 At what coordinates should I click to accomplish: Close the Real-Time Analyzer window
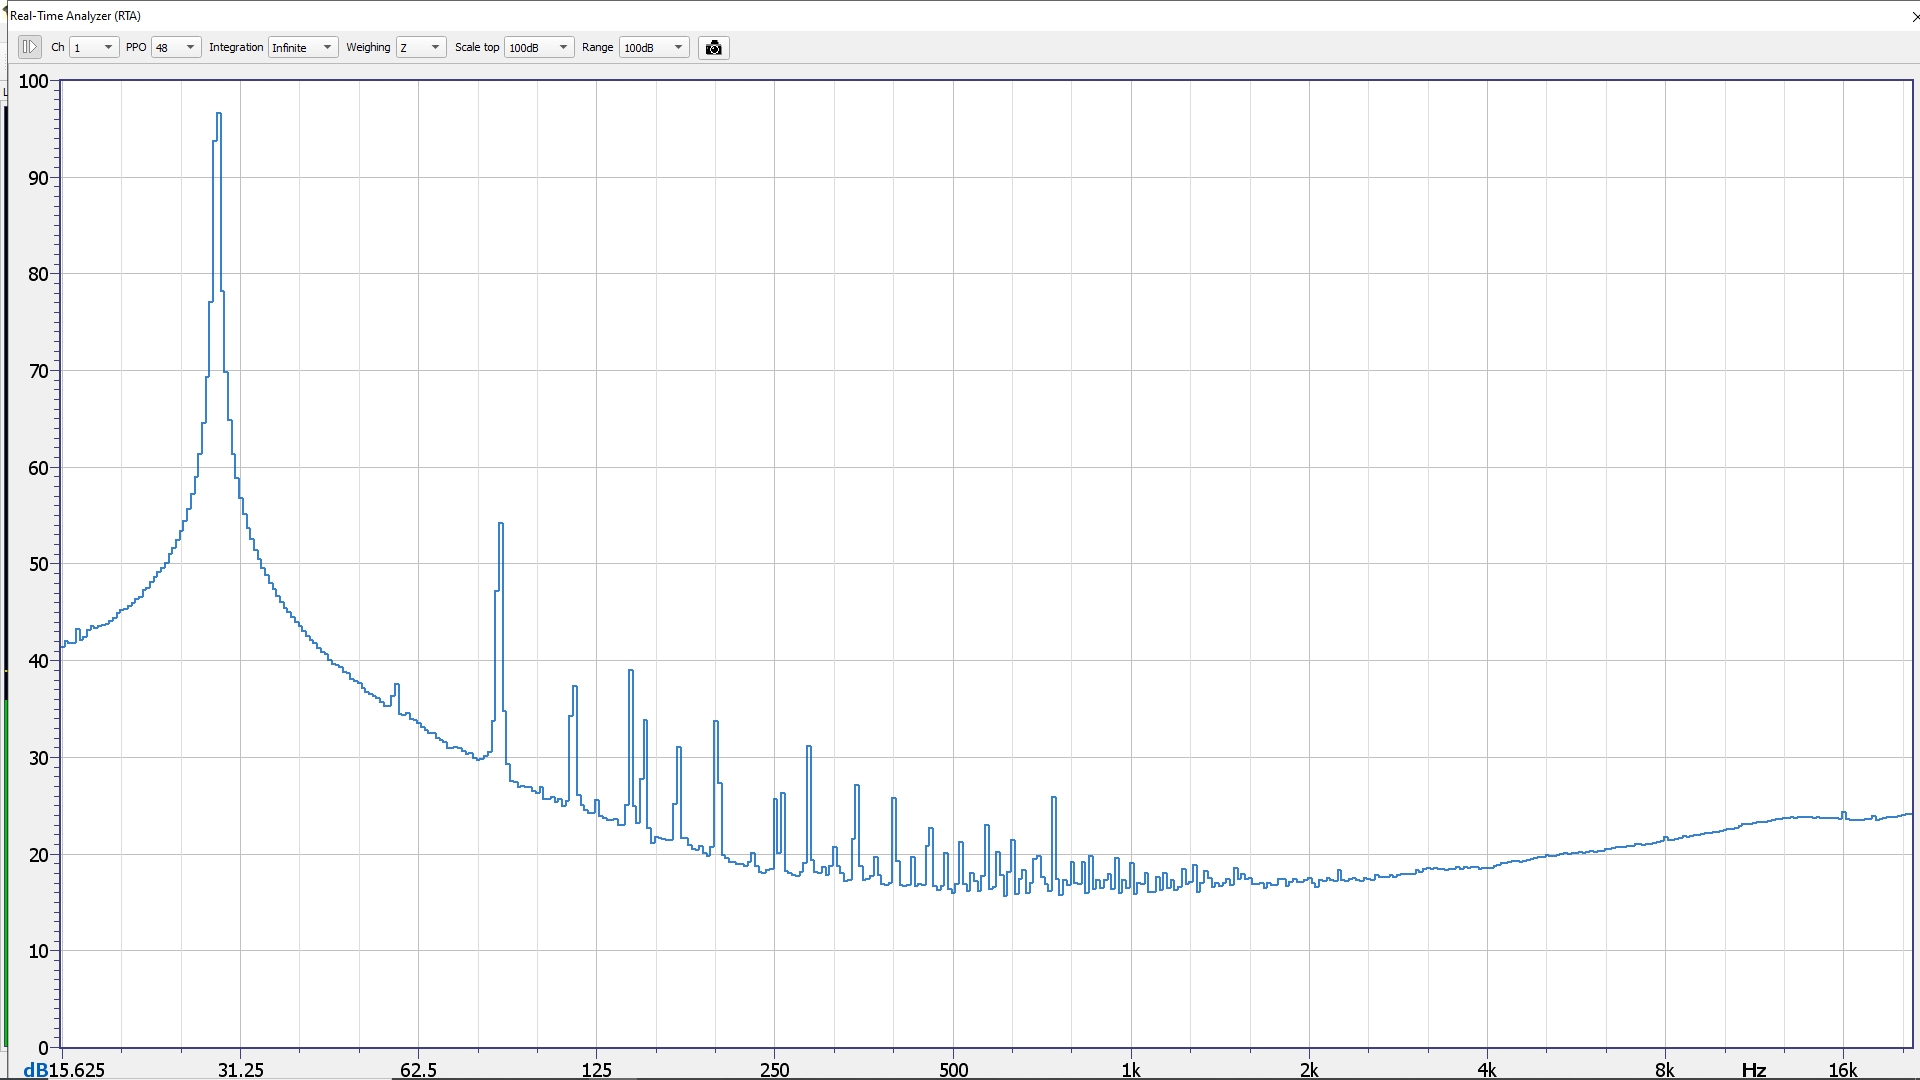pyautogui.click(x=1914, y=16)
